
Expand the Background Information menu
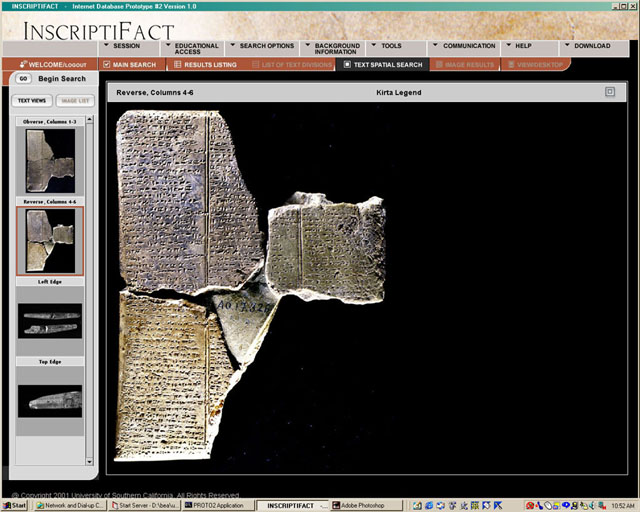pyautogui.click(x=333, y=49)
